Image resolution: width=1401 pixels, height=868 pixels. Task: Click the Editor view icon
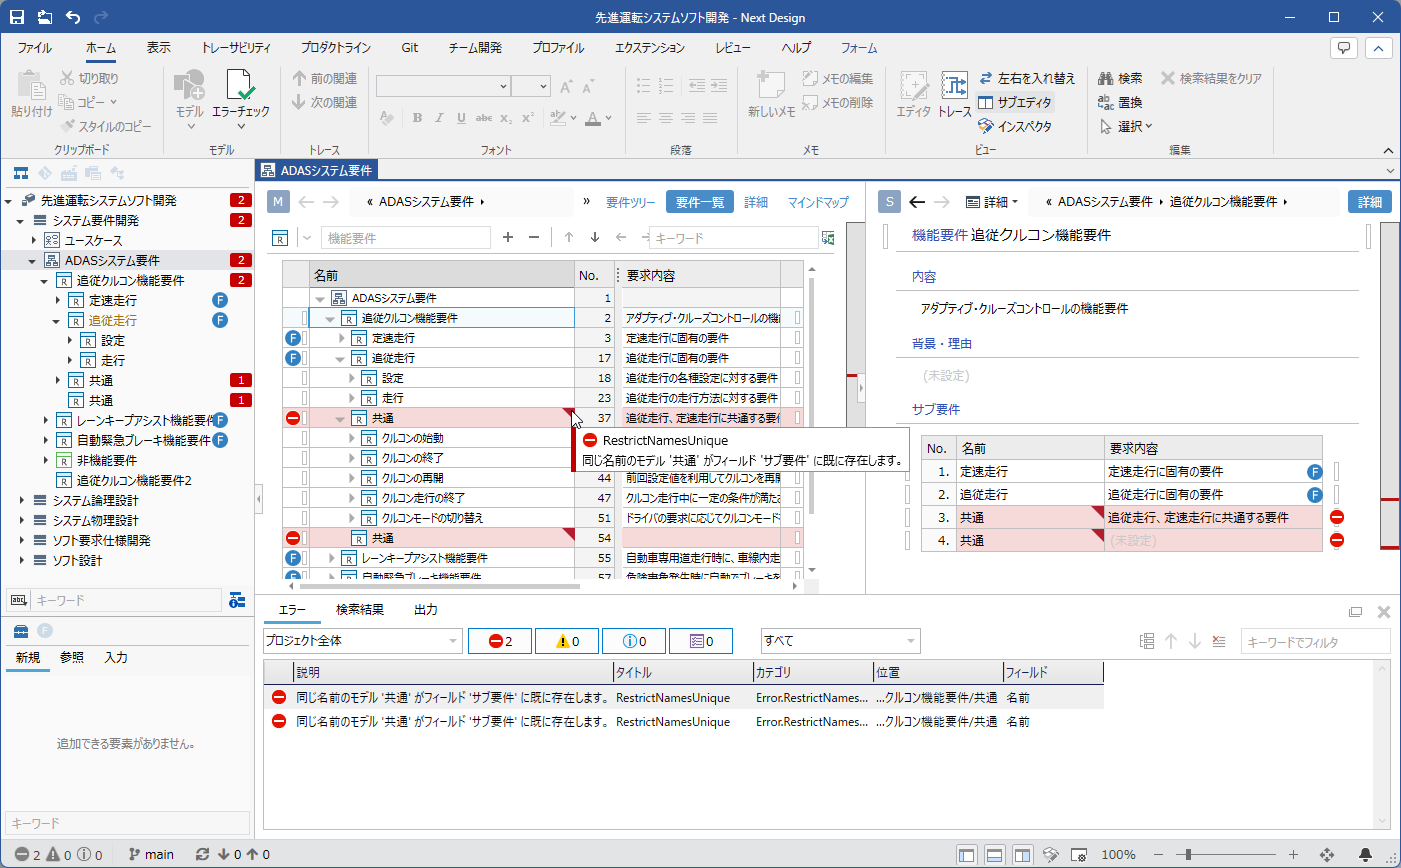(x=913, y=90)
